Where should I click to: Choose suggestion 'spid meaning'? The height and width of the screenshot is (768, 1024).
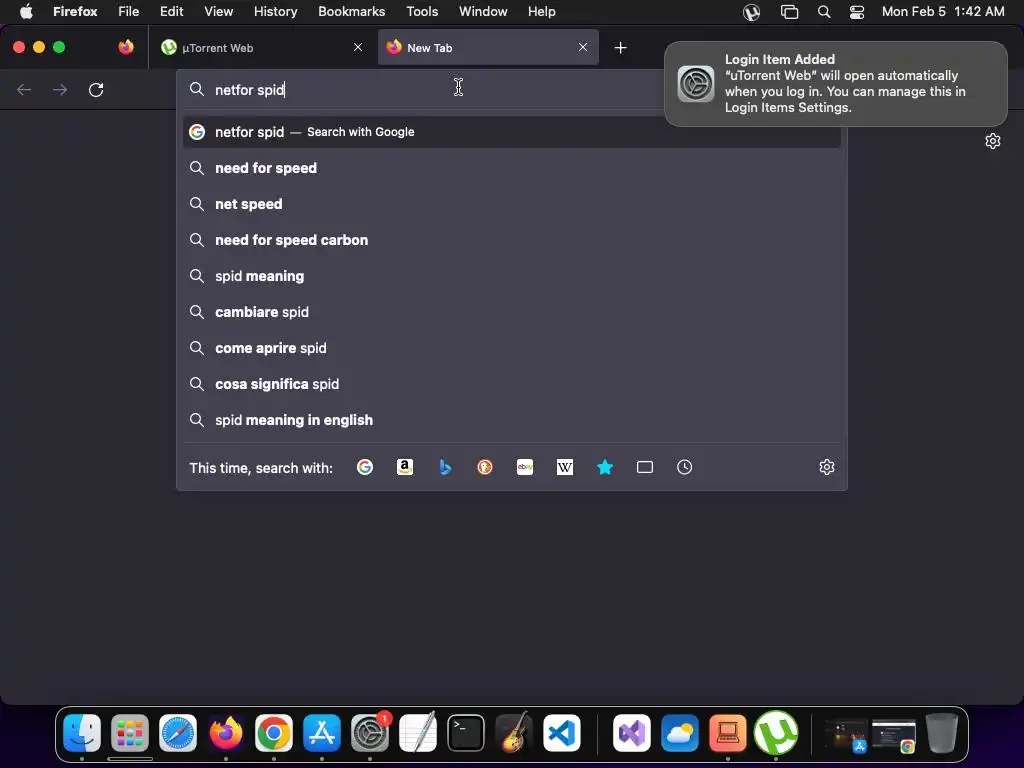(x=511, y=276)
